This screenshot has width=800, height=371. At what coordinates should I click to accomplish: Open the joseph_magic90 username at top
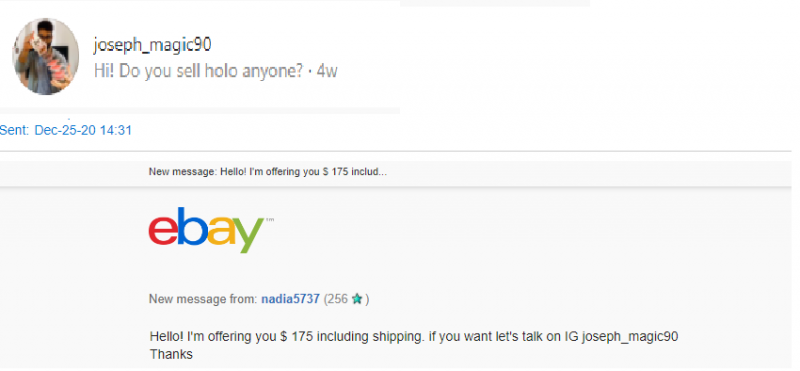pyautogui.click(x=152, y=45)
